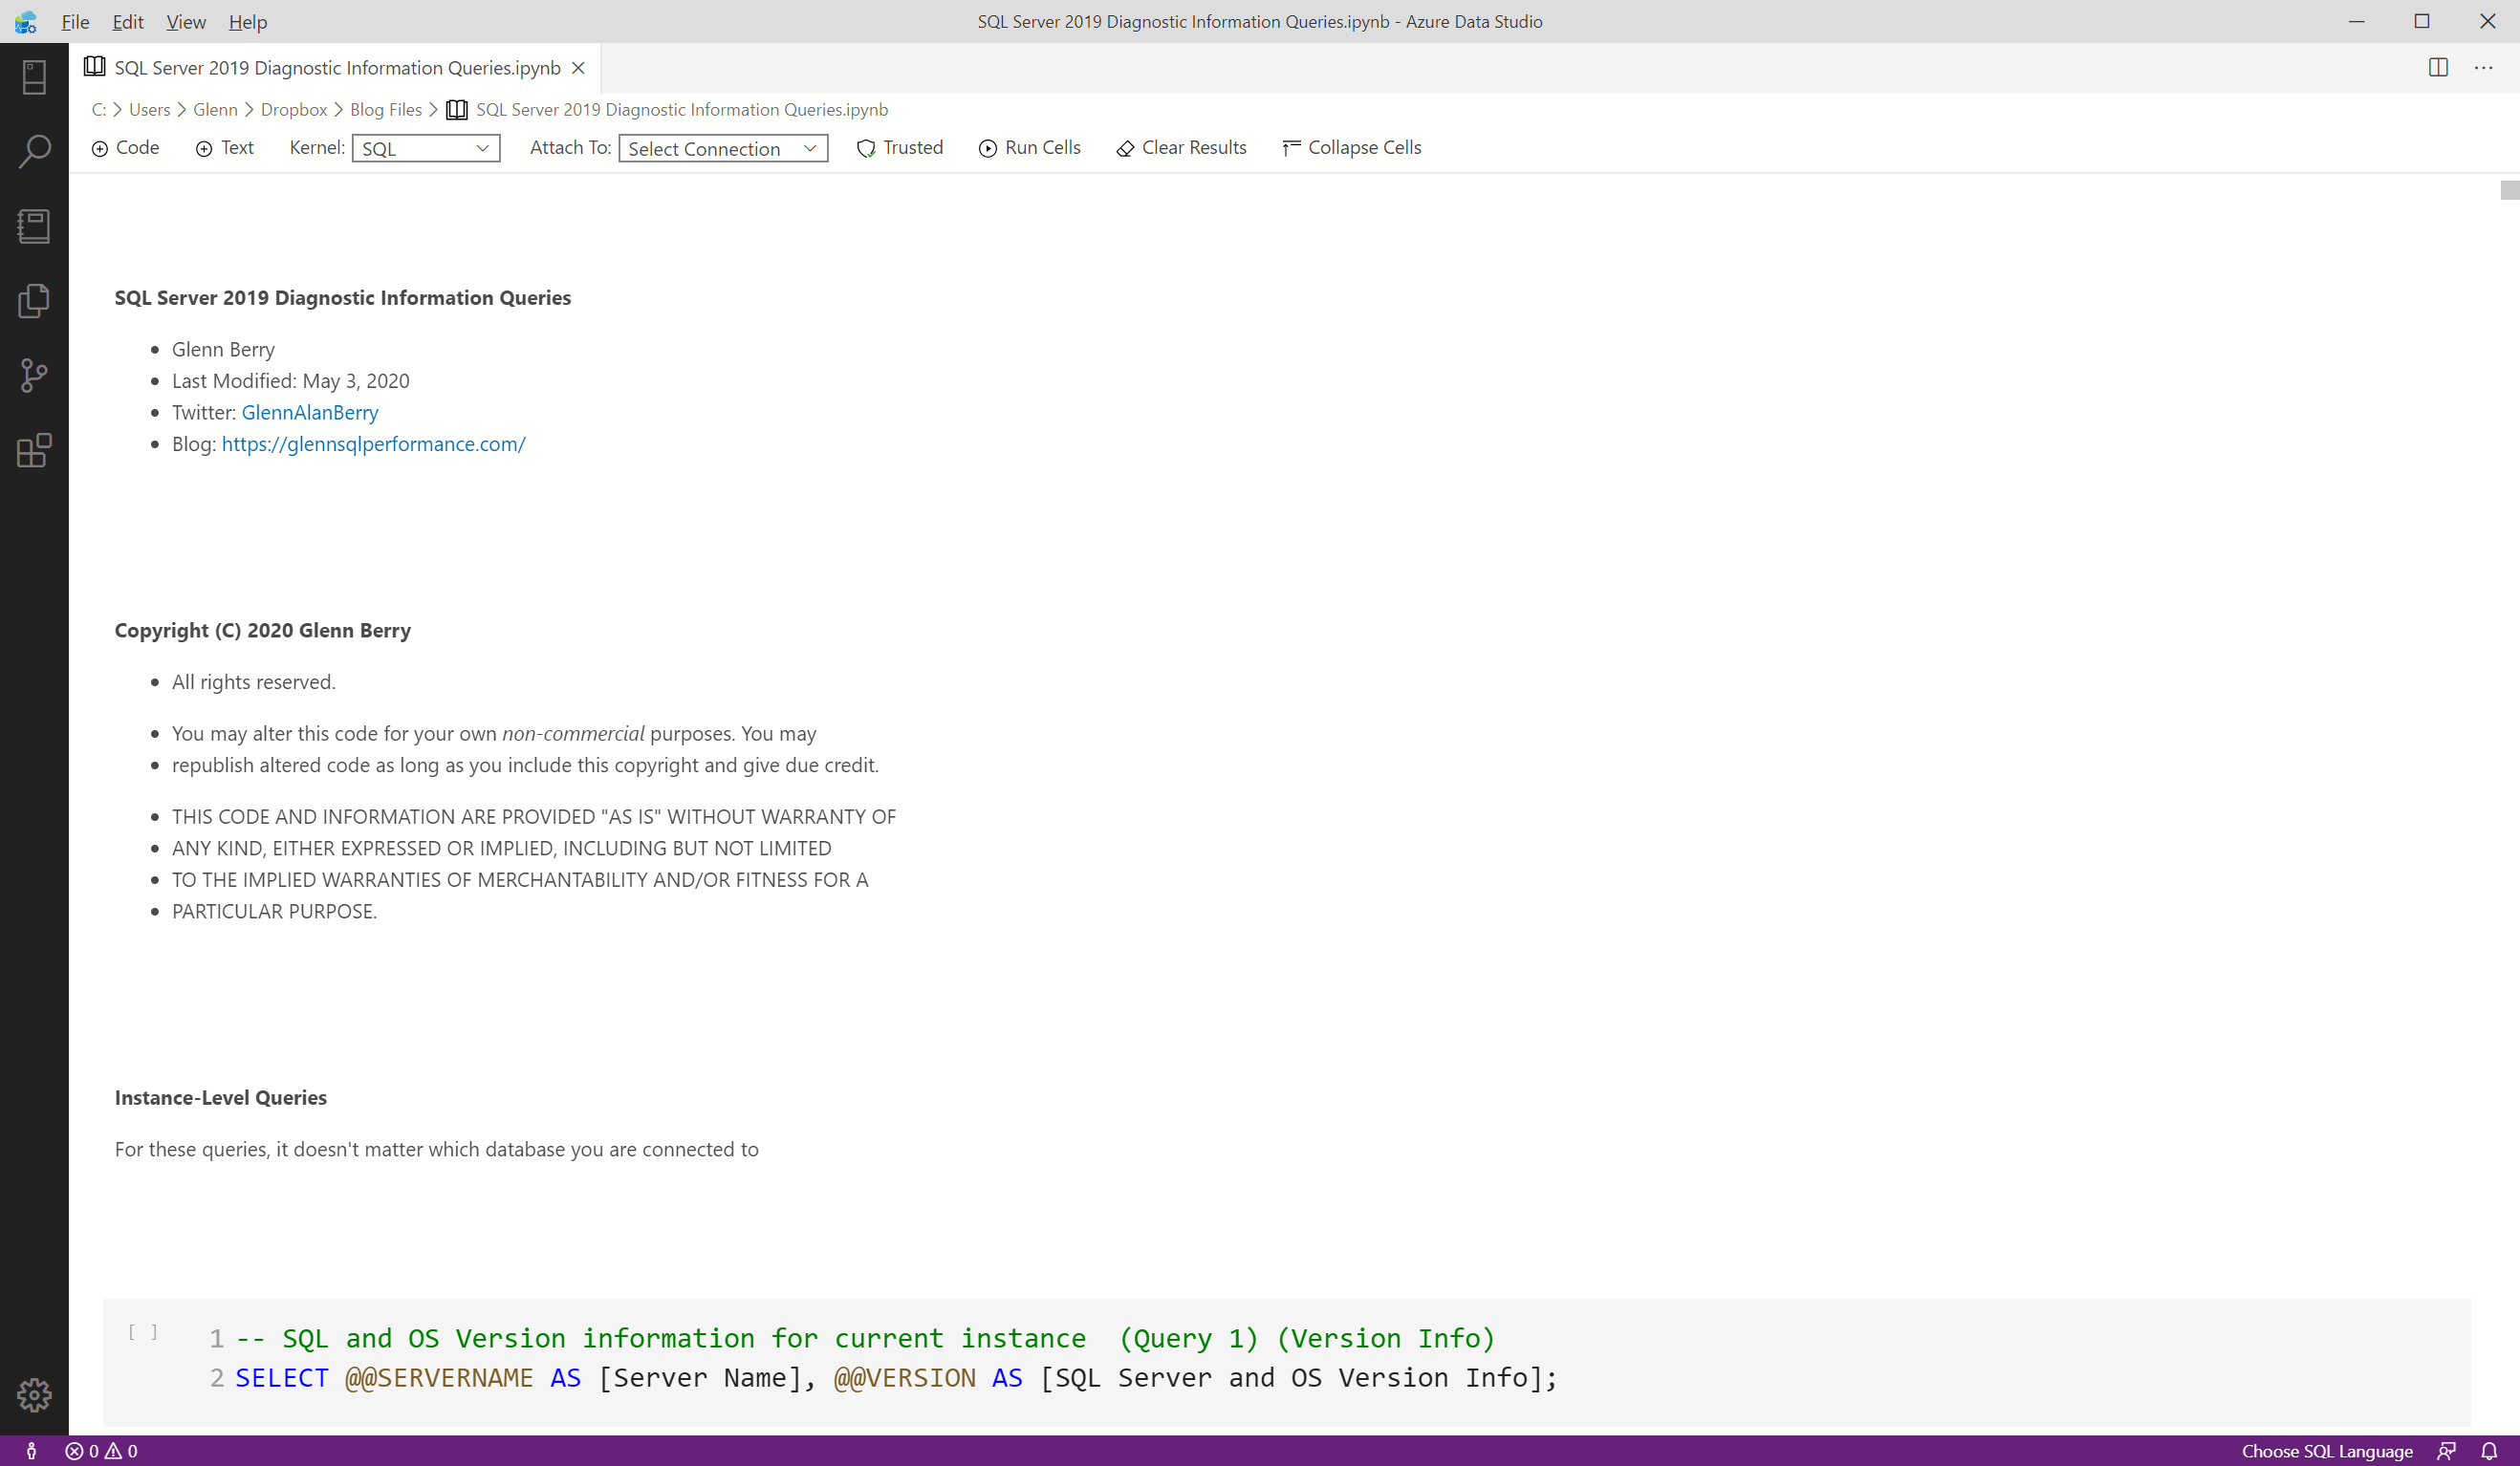Screen dimensions: 2520x1466
Task: Click the Blog Files breadcrumb segment
Action: click(386, 110)
